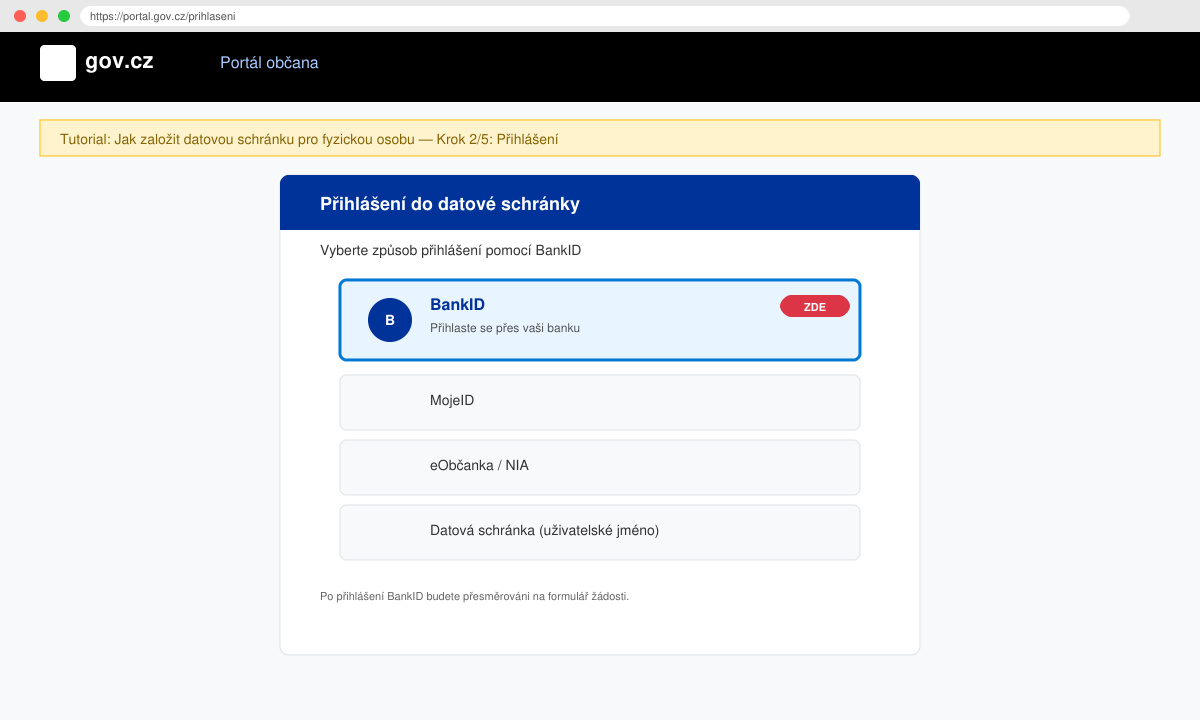Click the gov.cz white logo square
The height and width of the screenshot is (720, 1200).
[58, 63]
